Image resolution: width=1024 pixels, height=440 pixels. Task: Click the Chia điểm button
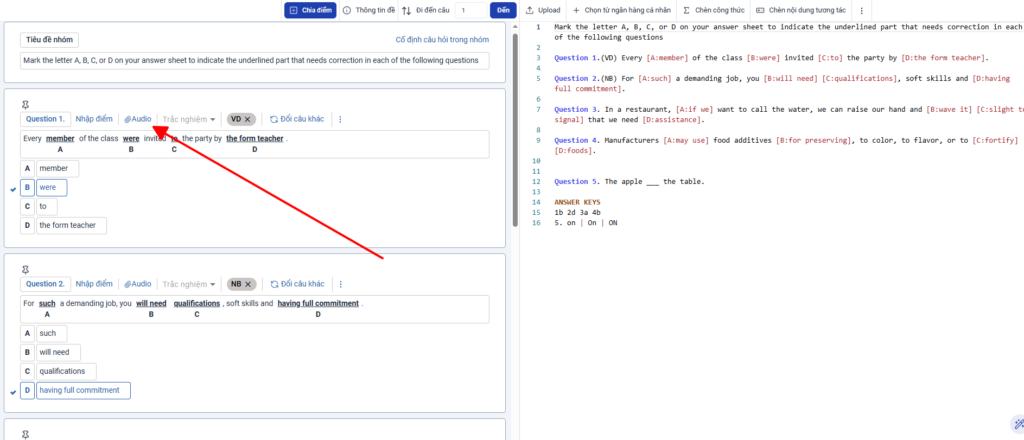click(x=310, y=10)
